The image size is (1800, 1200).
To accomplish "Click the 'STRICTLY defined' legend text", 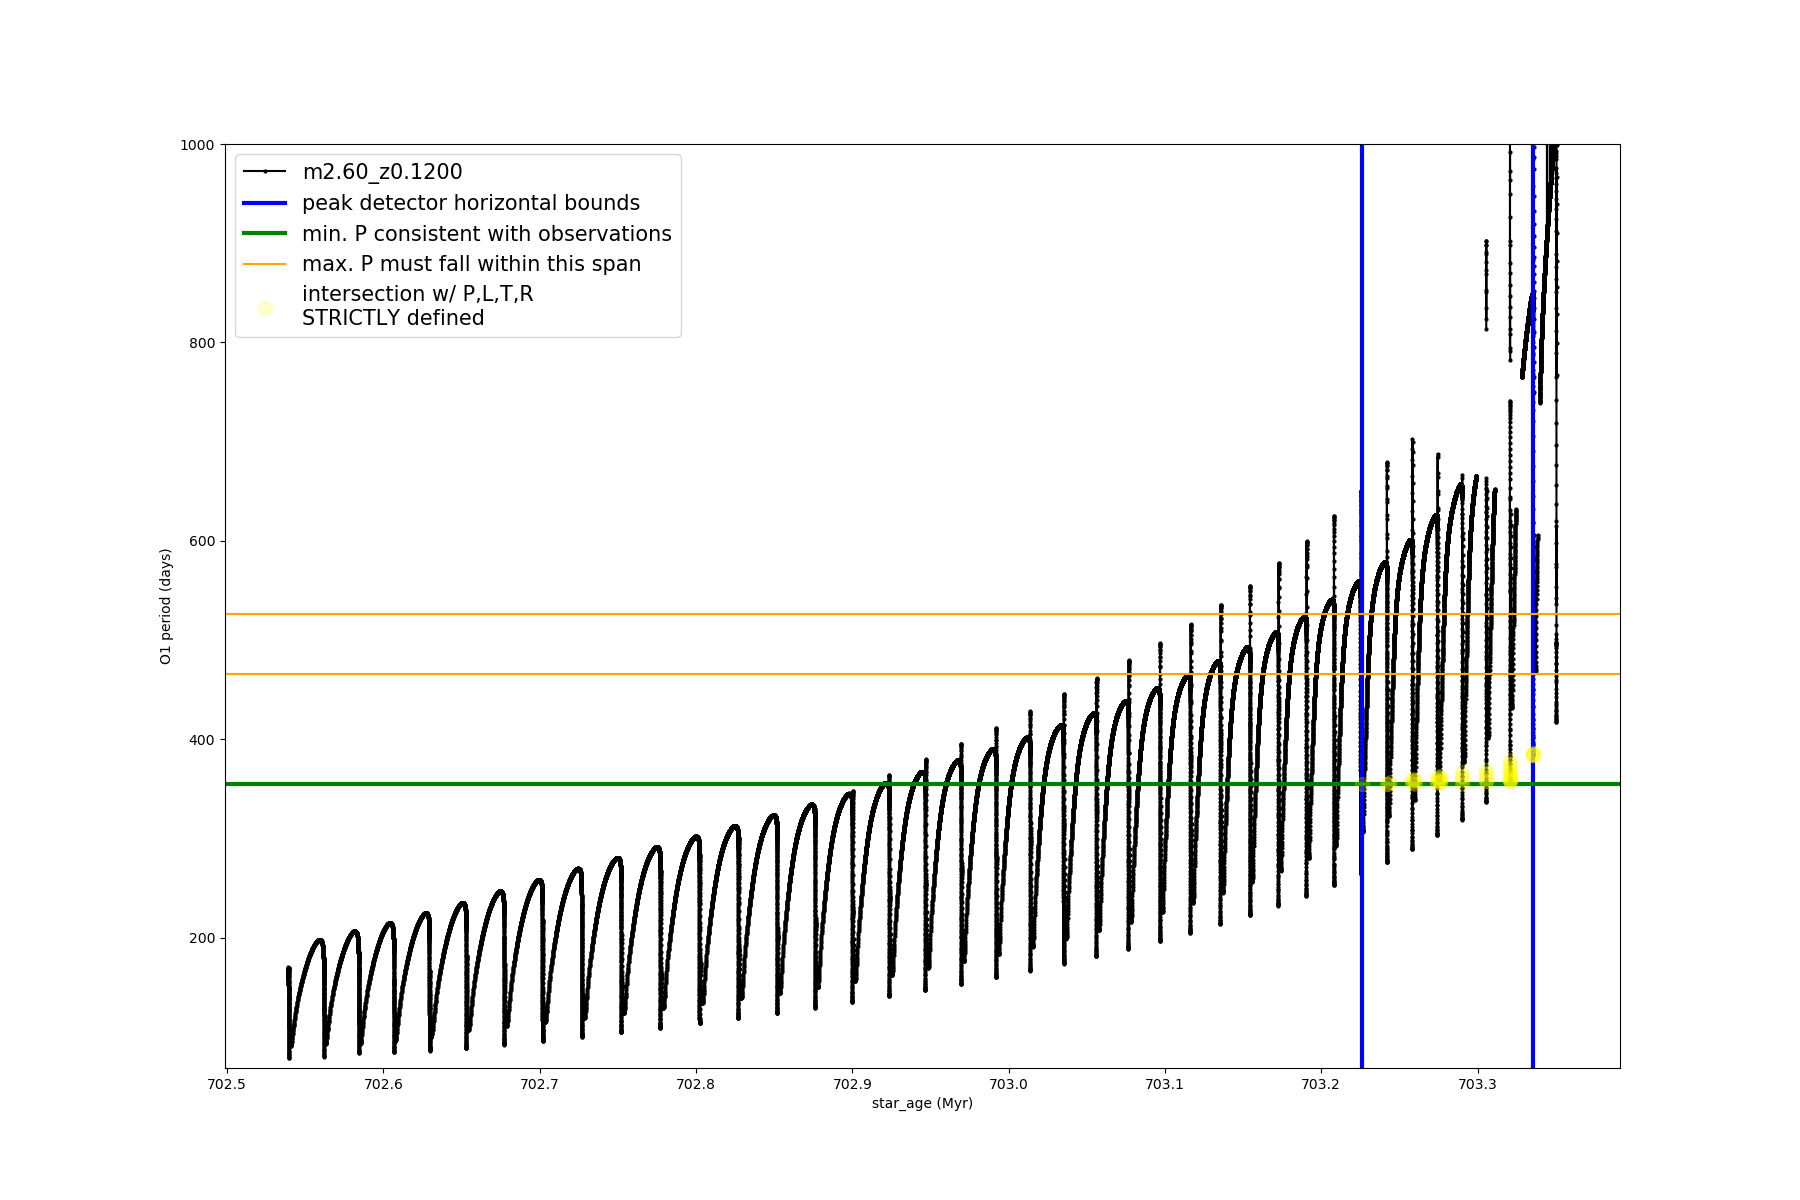I will 393,318.
